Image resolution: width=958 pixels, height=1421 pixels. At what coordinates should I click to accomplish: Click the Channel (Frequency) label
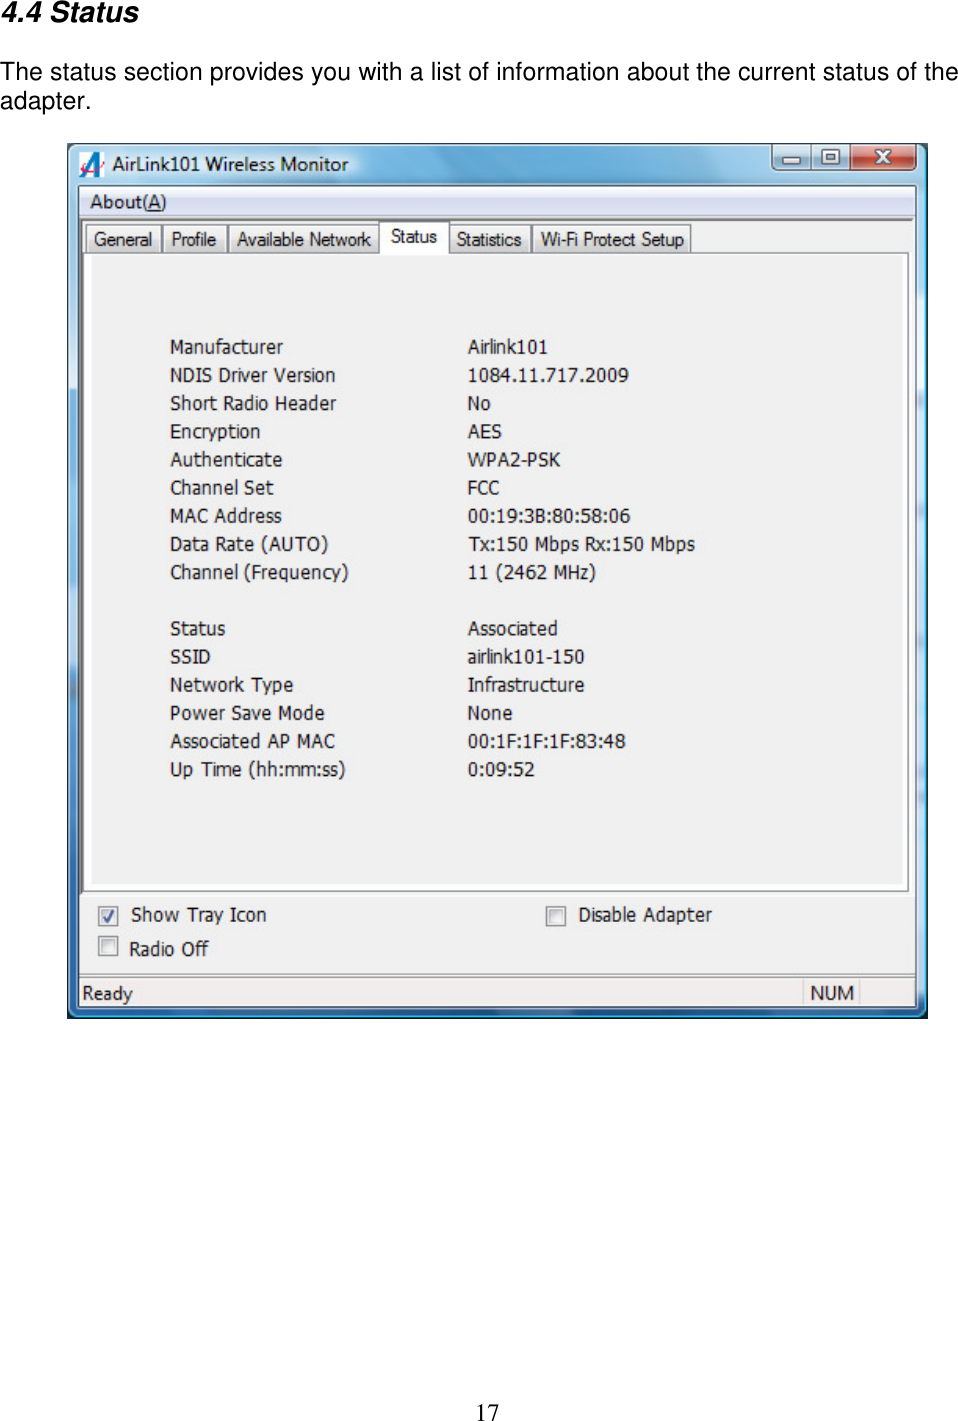[x=259, y=572]
